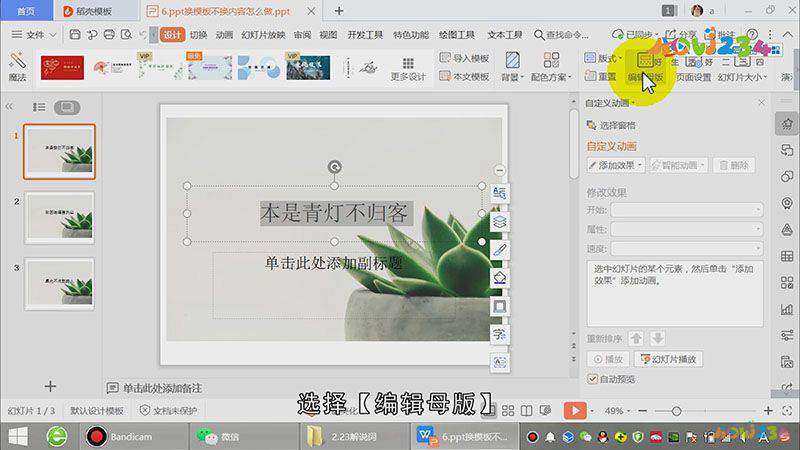The height and width of the screenshot is (450, 800).
Task: Click 编辑母版 to edit slide master
Action: coord(645,68)
